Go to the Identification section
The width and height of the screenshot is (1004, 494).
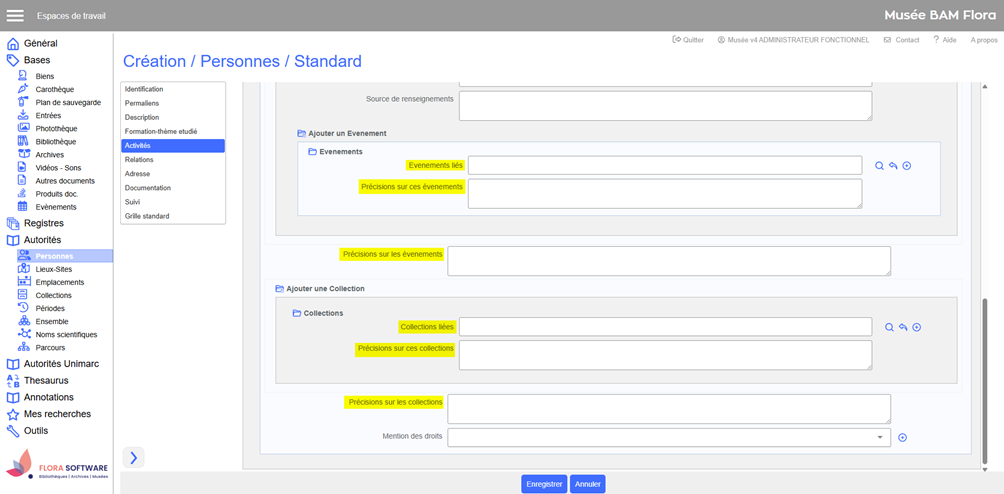click(x=144, y=89)
